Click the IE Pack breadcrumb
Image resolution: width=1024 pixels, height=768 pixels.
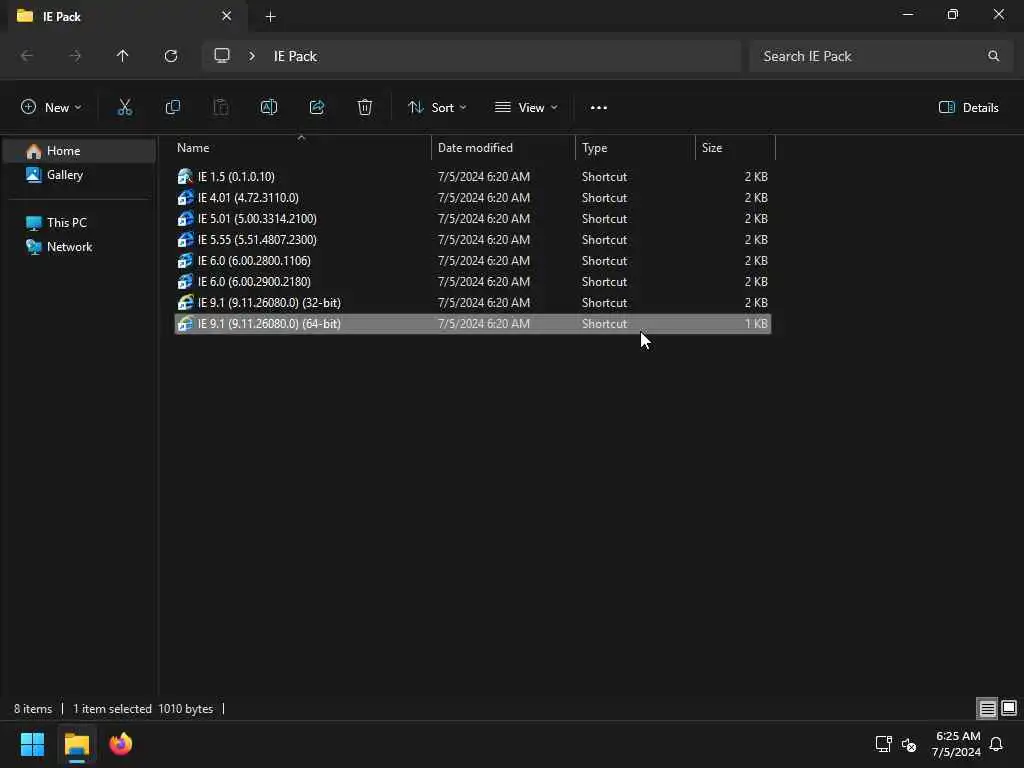(295, 56)
